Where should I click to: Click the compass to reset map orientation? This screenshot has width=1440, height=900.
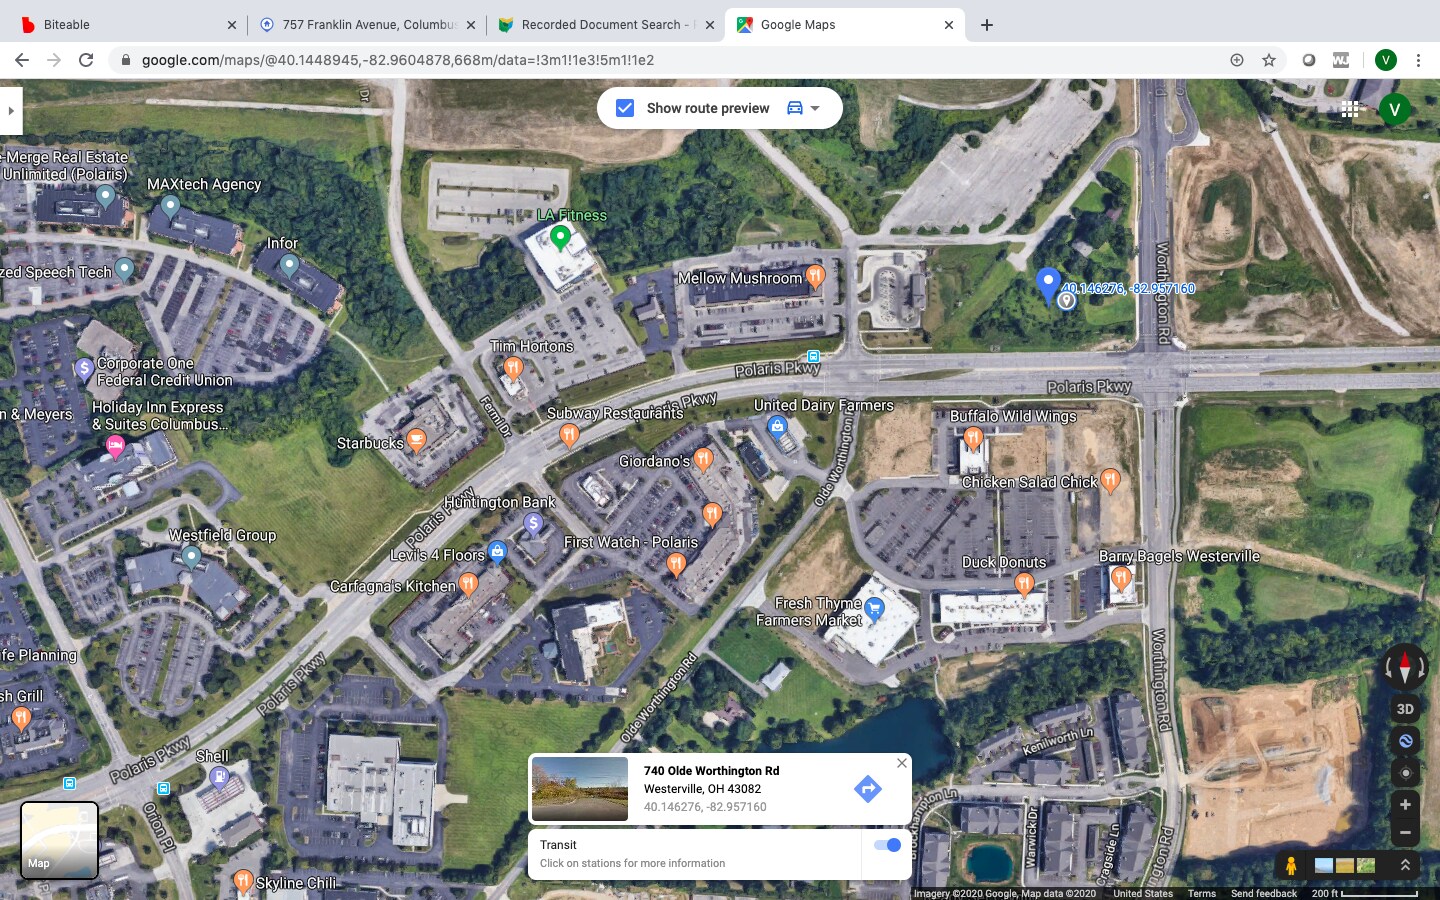[x=1405, y=667]
